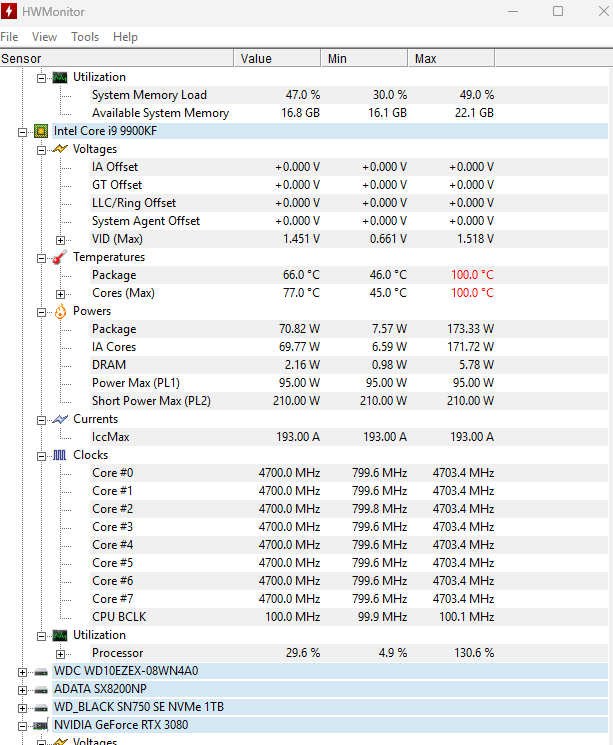Select the IA Cores power row
The width and height of the screenshot is (613, 745).
point(349,347)
